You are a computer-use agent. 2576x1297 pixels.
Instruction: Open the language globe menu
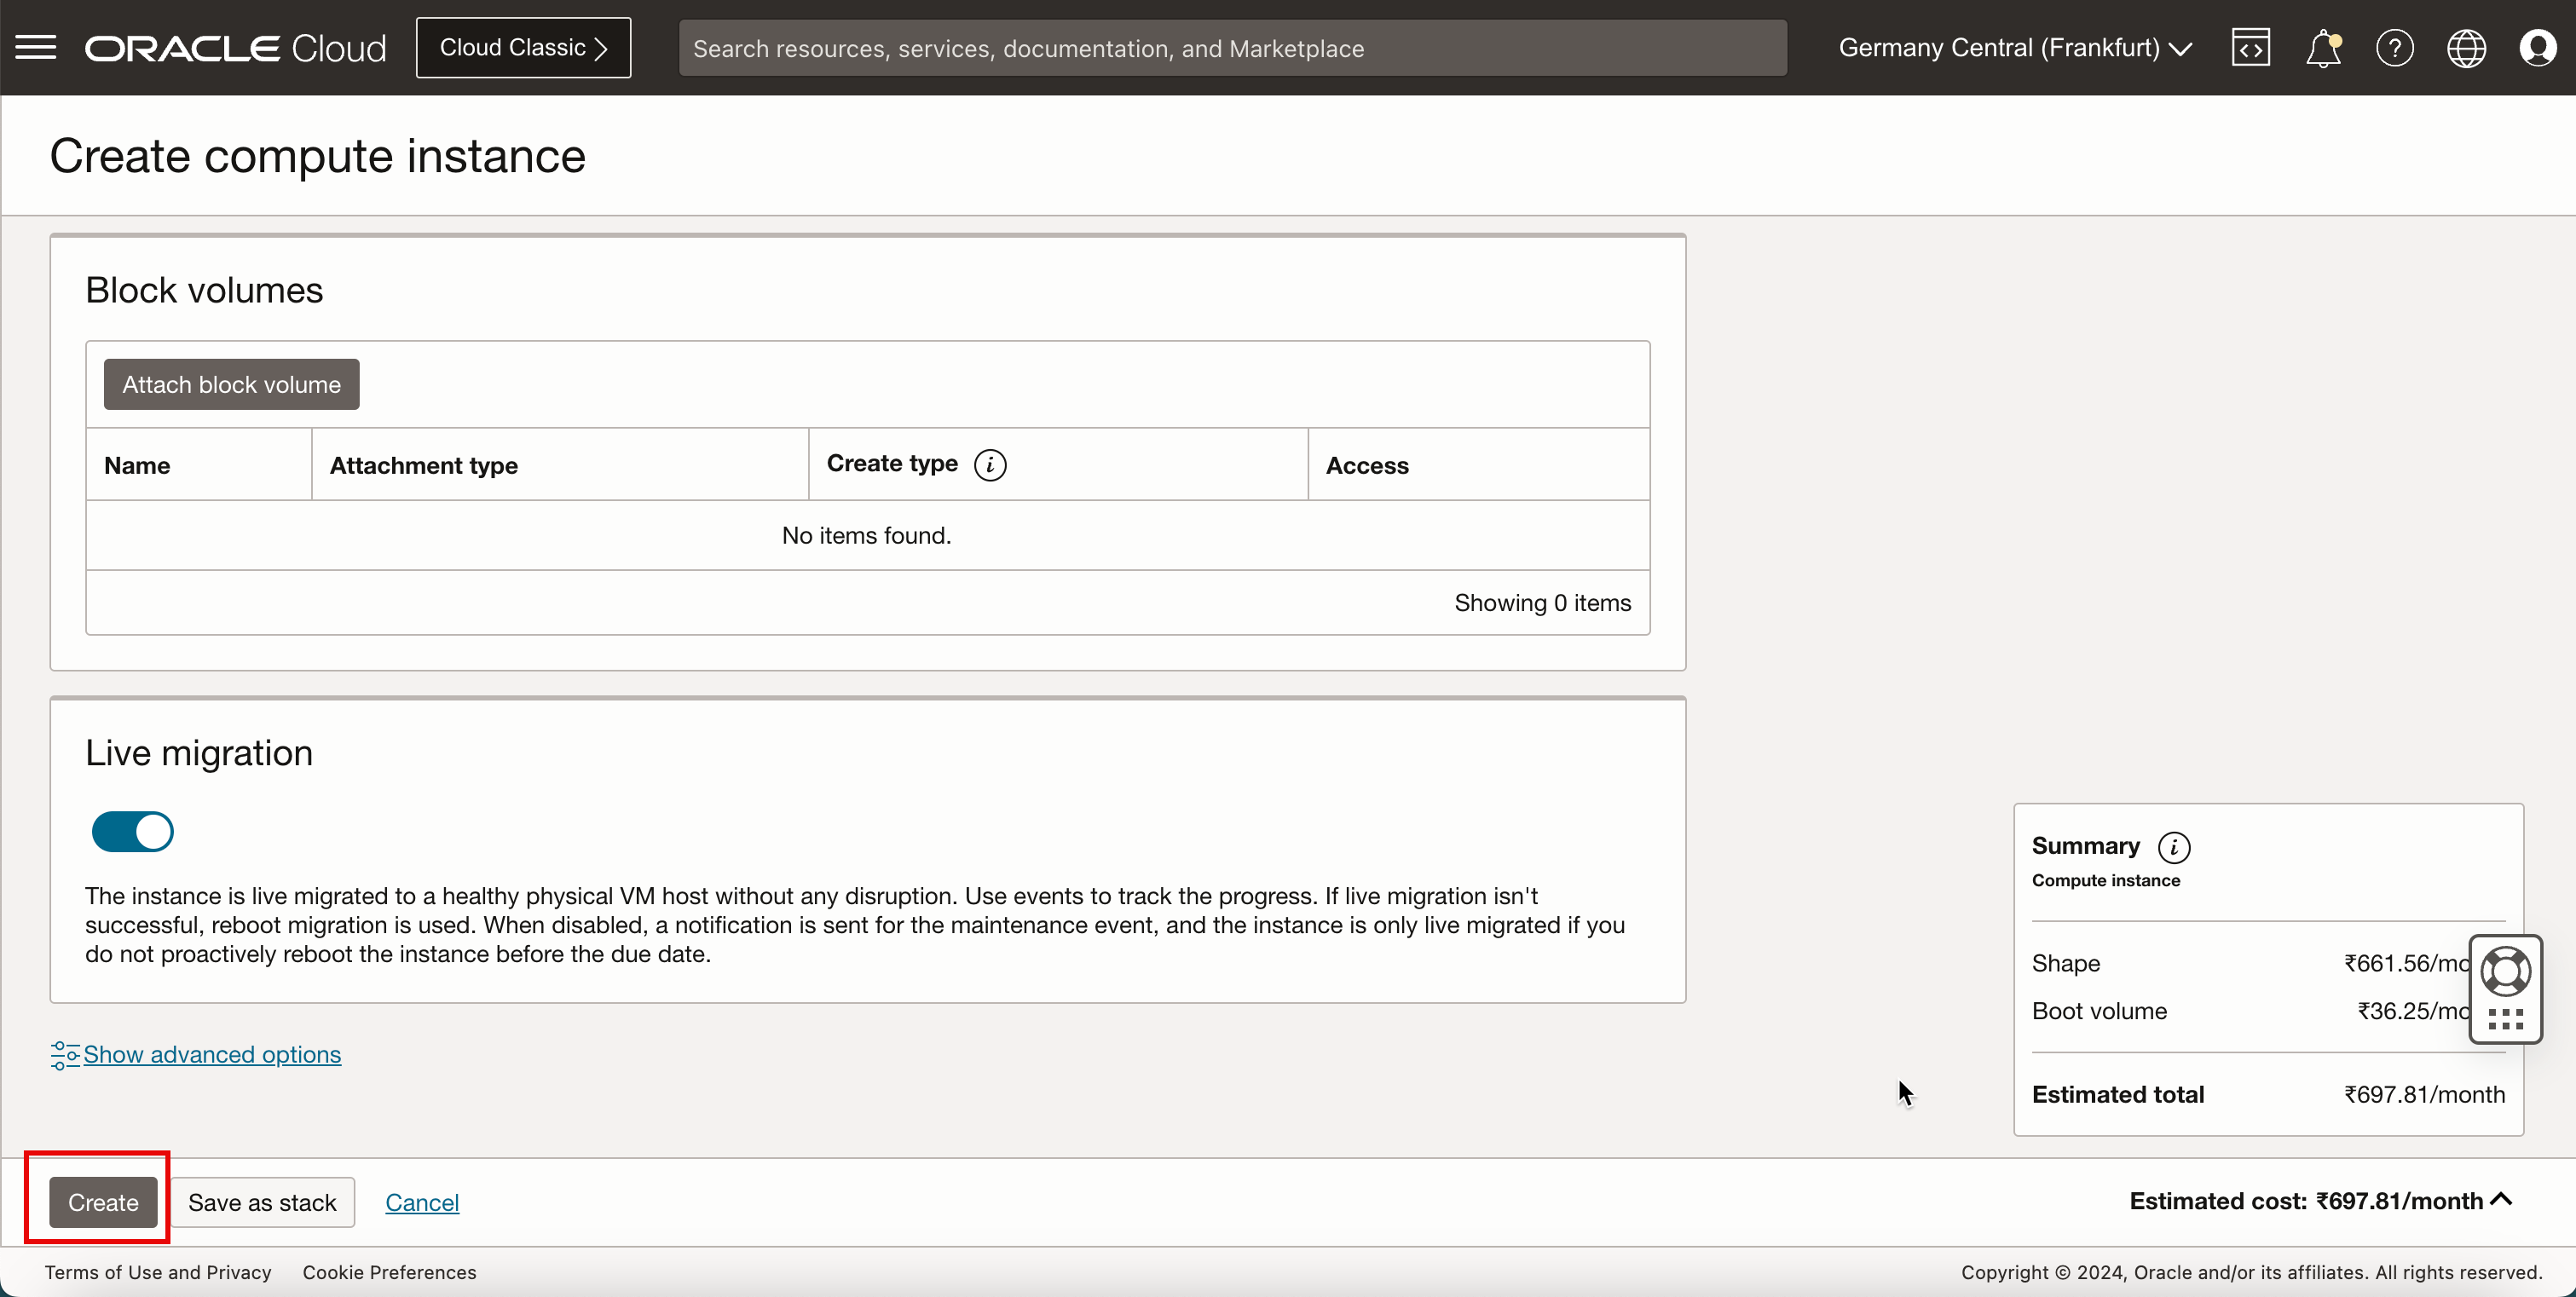pos(2466,48)
